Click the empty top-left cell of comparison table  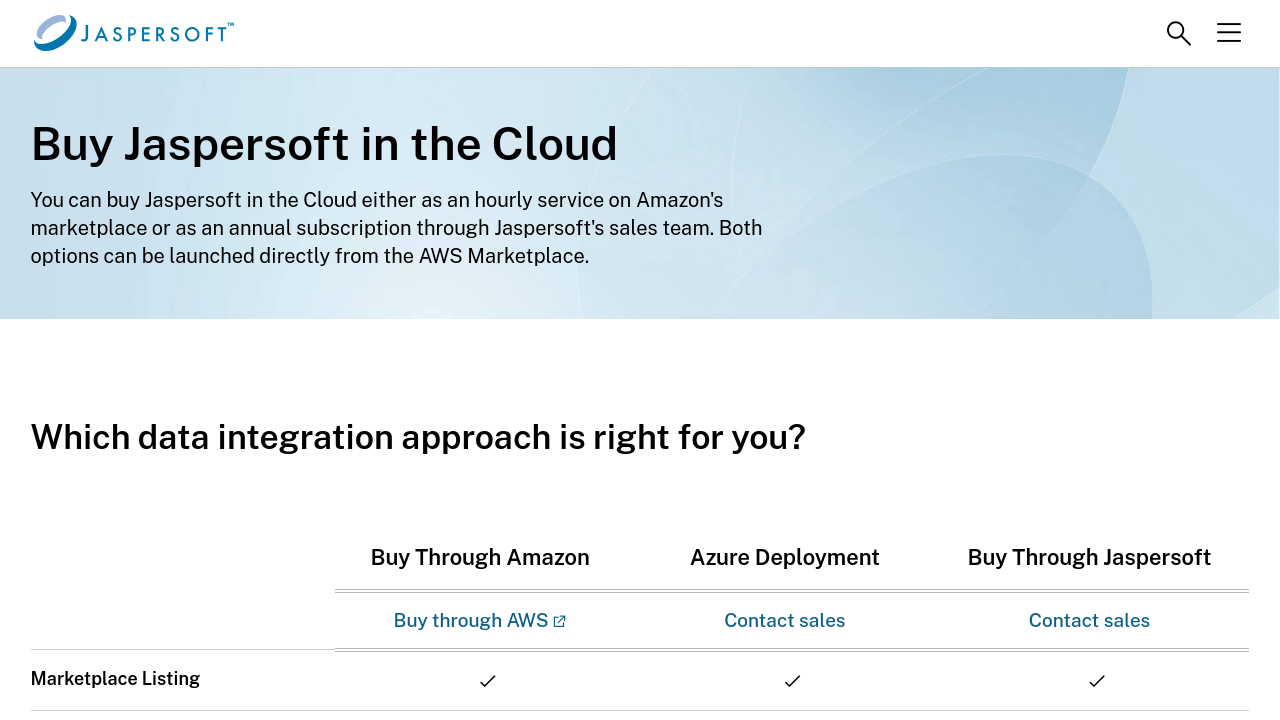[182, 588]
